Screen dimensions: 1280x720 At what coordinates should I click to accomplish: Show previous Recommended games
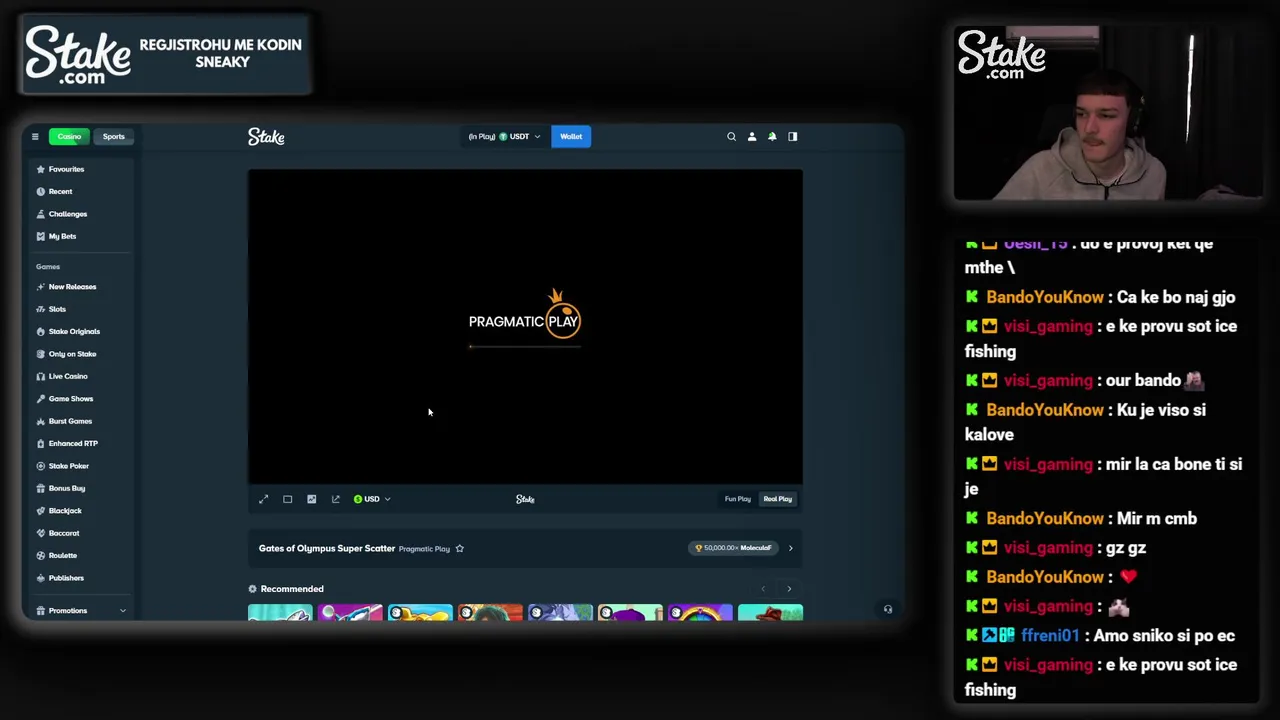tap(763, 589)
